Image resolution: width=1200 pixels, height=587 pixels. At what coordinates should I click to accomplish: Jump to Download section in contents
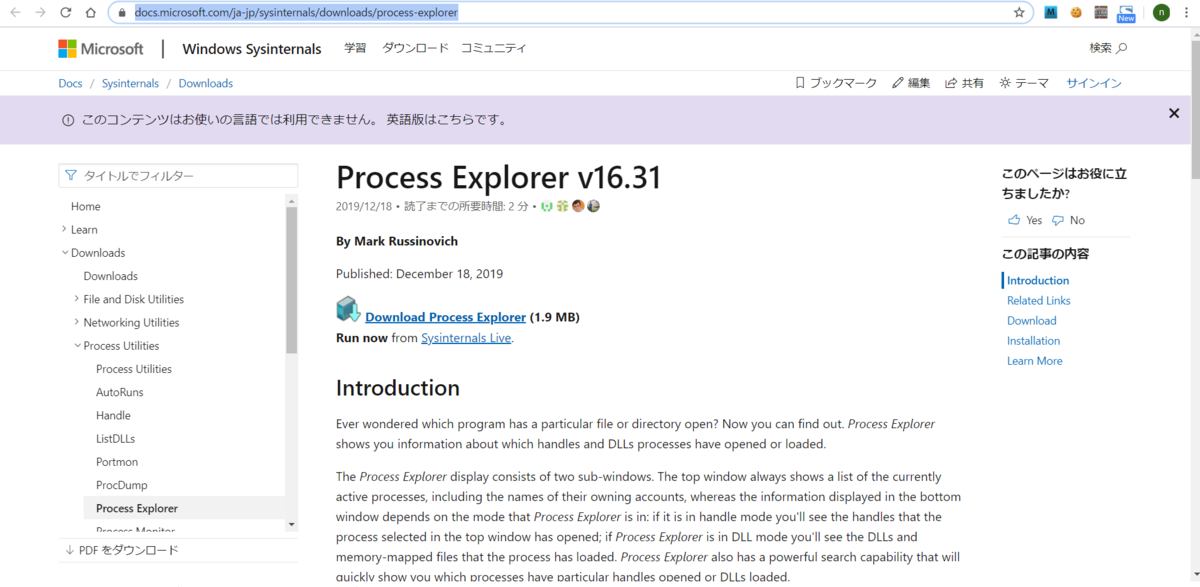pos(1031,321)
